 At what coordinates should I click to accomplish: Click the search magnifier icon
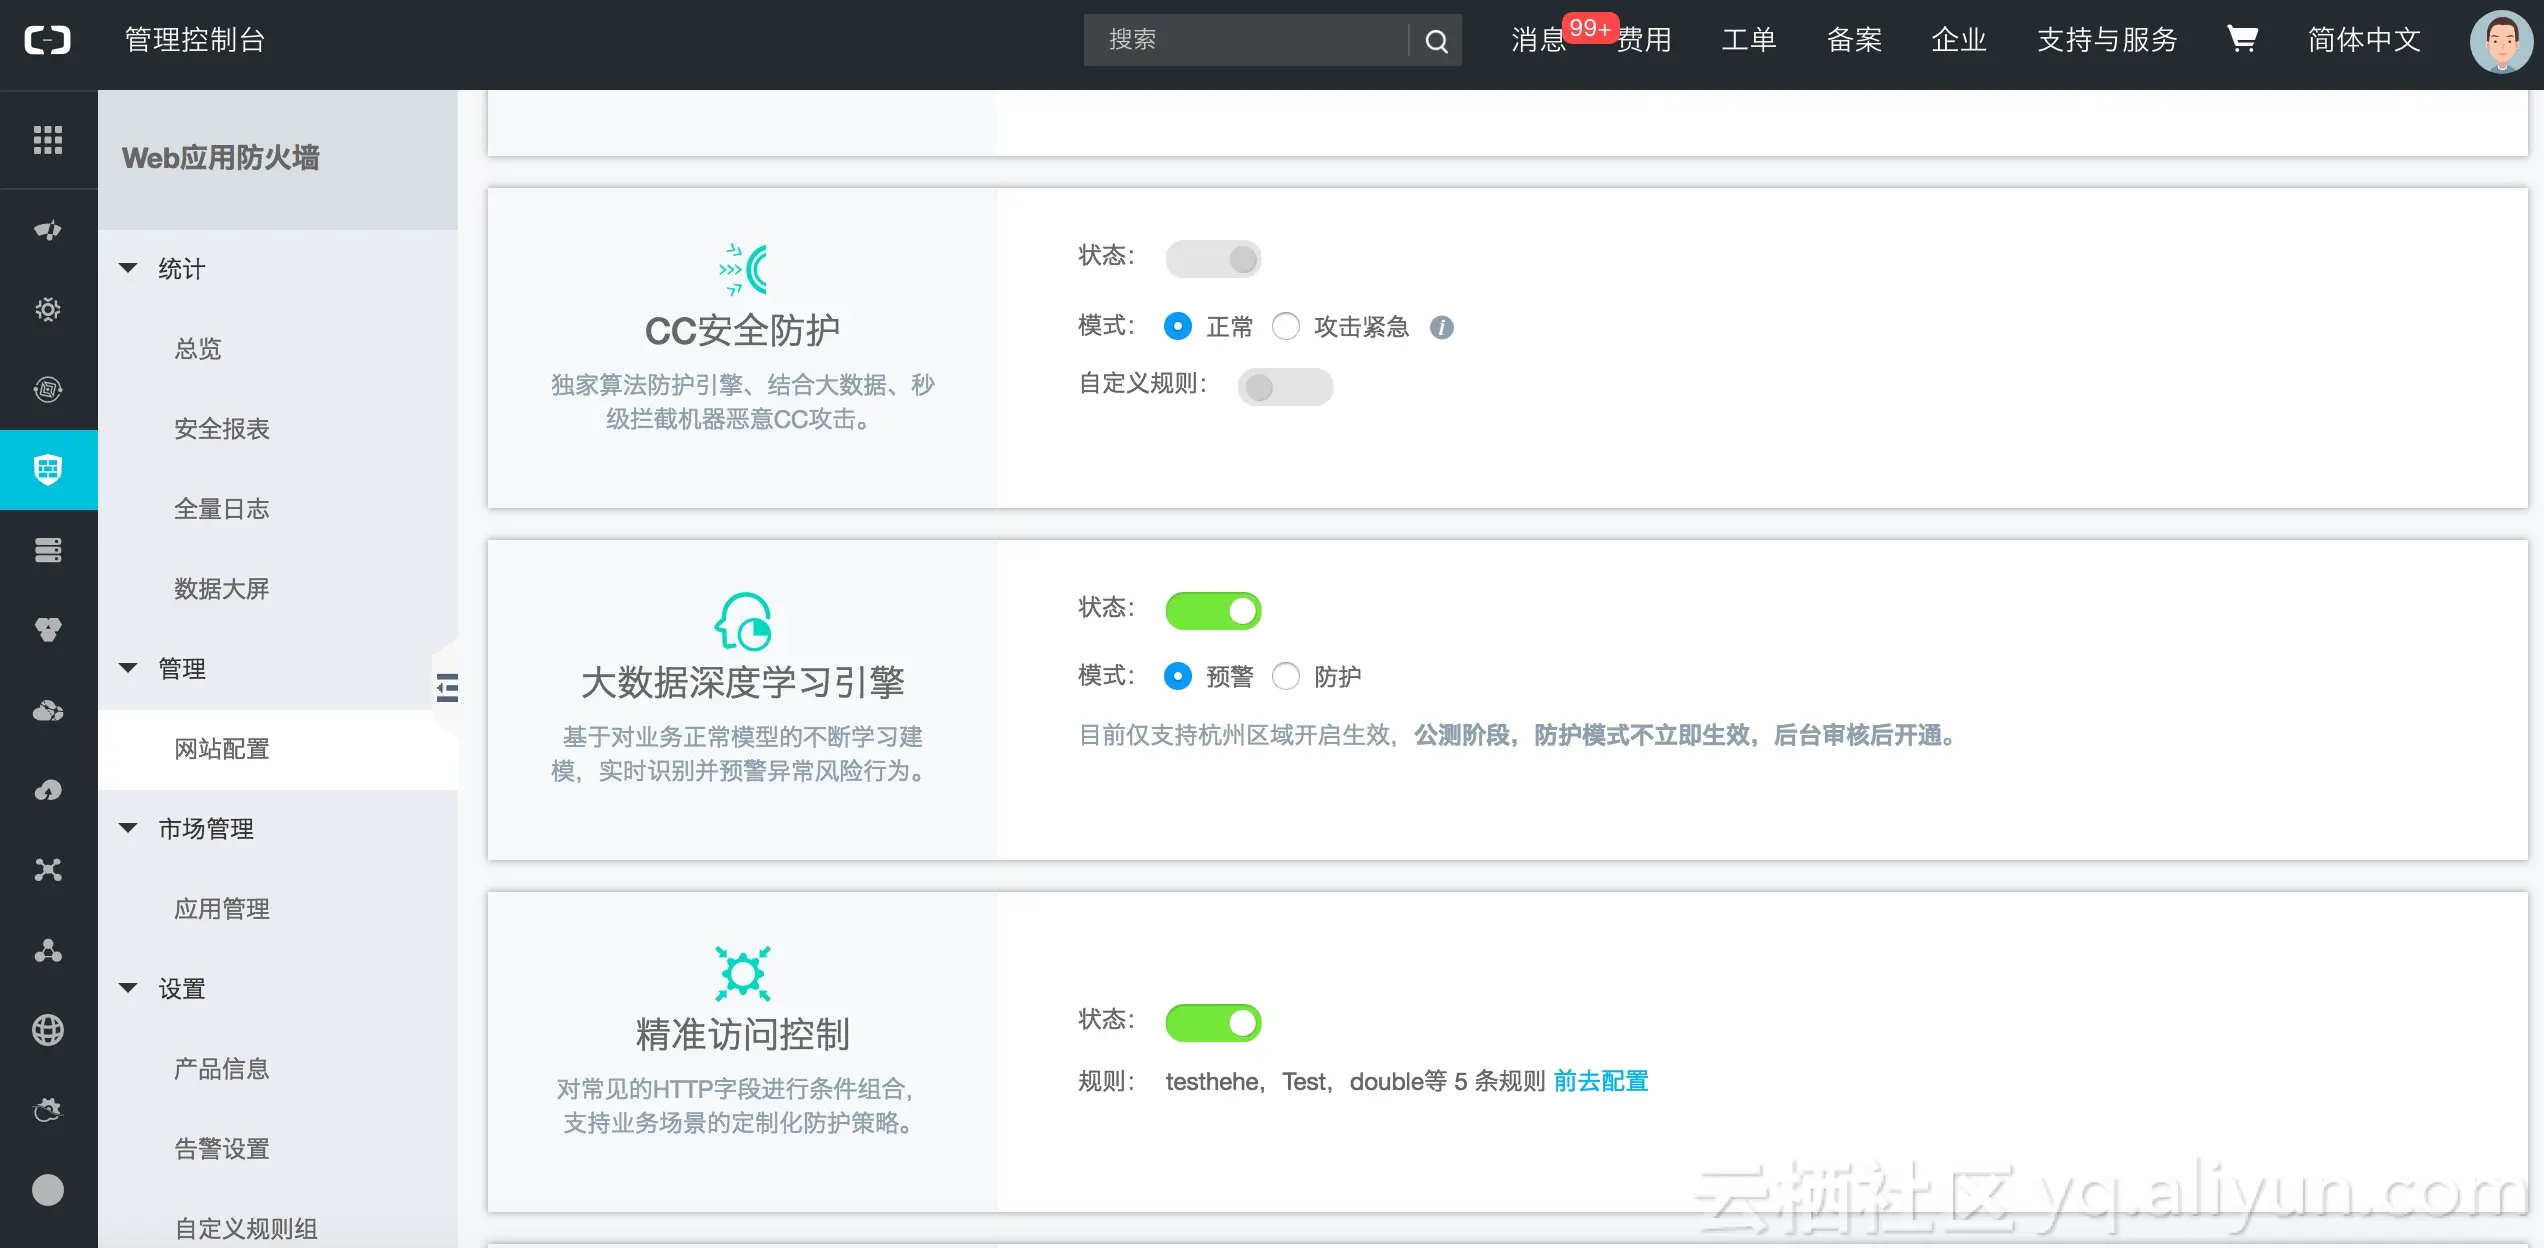1436,41
